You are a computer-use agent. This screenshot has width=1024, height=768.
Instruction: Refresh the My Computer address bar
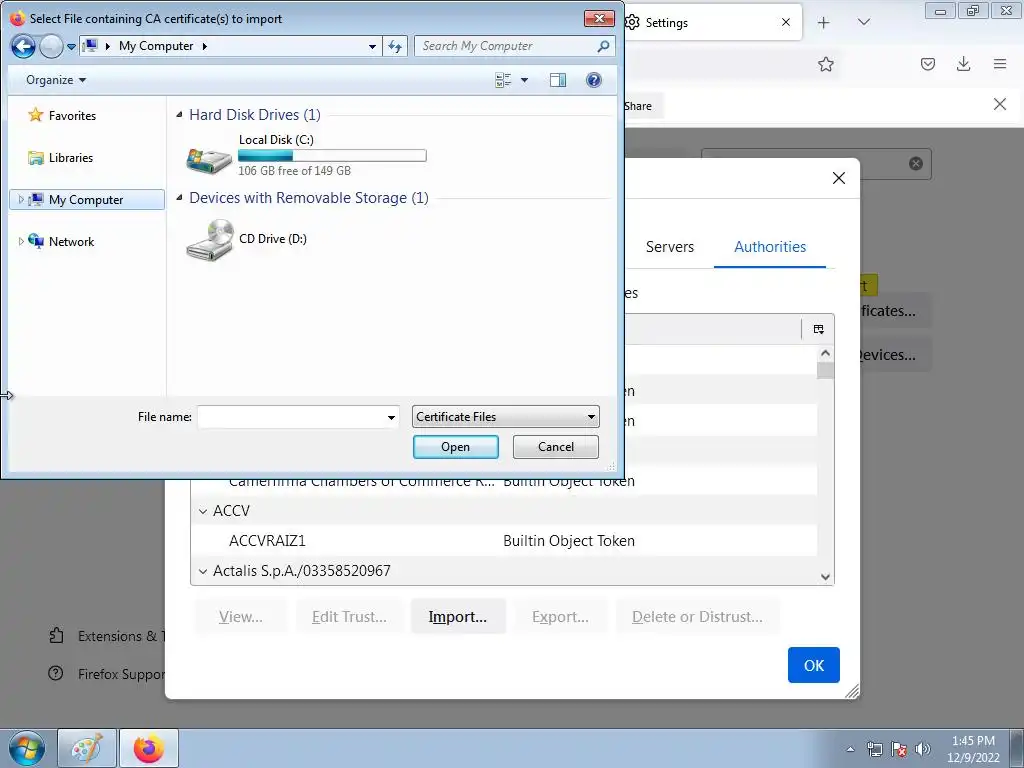[395, 46]
